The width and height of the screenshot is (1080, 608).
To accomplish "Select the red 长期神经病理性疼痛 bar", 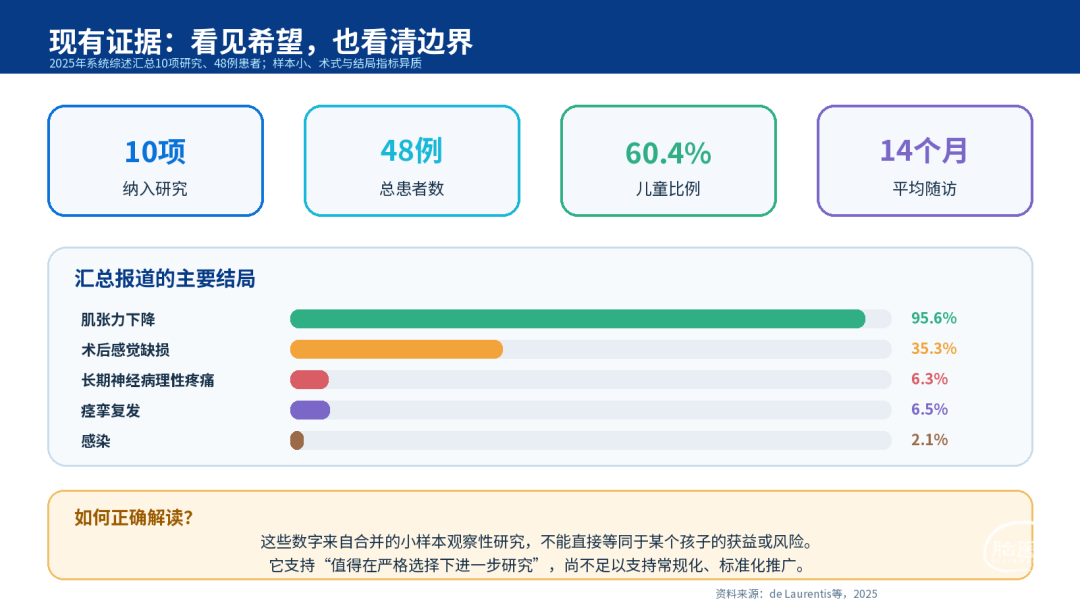I will pyautogui.click(x=309, y=379).
